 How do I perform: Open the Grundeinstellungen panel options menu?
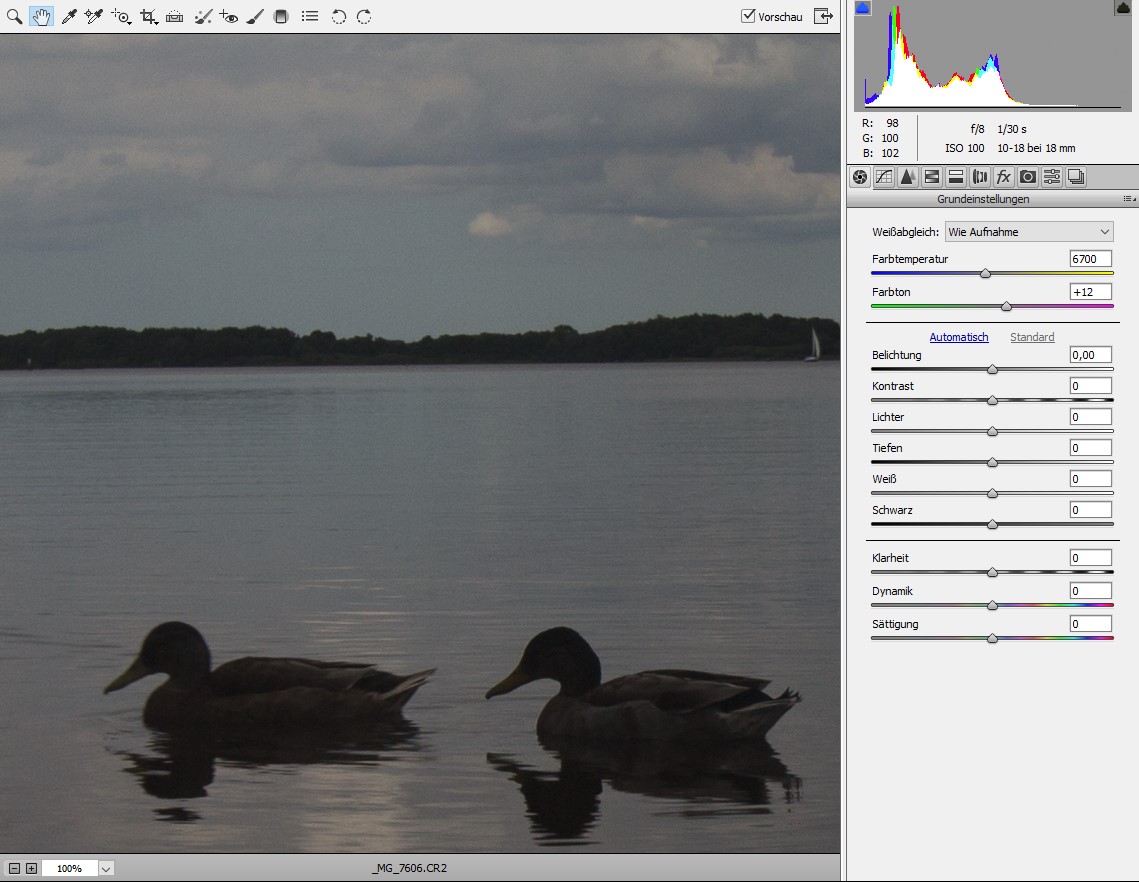pos(1128,199)
